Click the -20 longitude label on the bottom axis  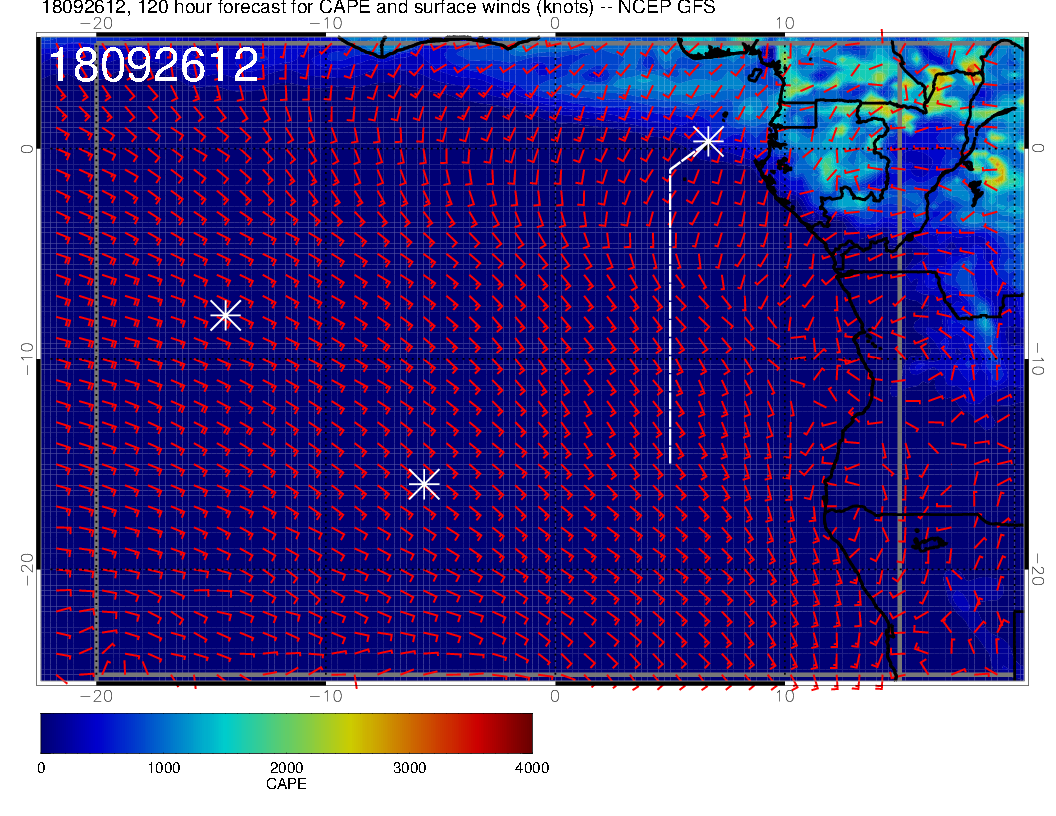pos(95,696)
